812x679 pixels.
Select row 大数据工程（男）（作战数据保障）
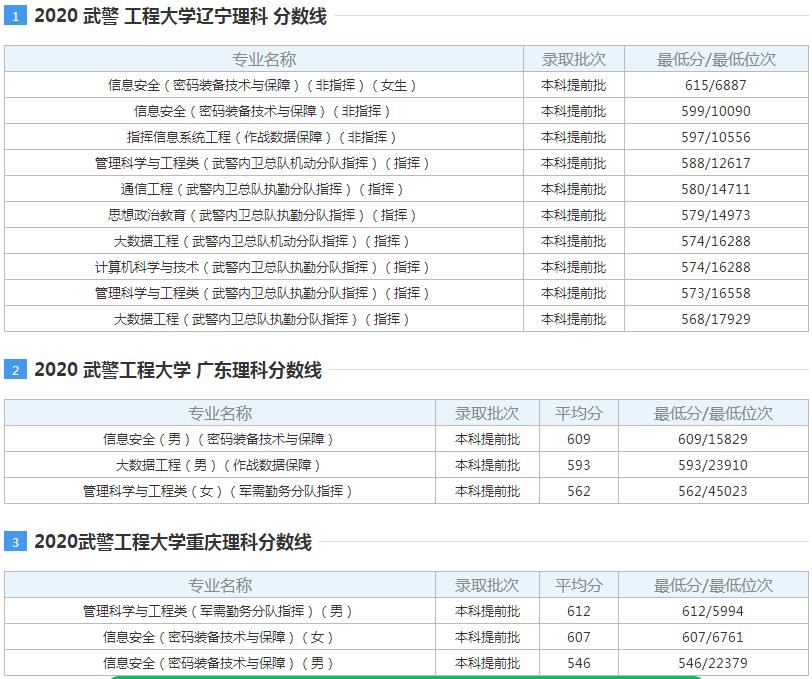pos(406,465)
